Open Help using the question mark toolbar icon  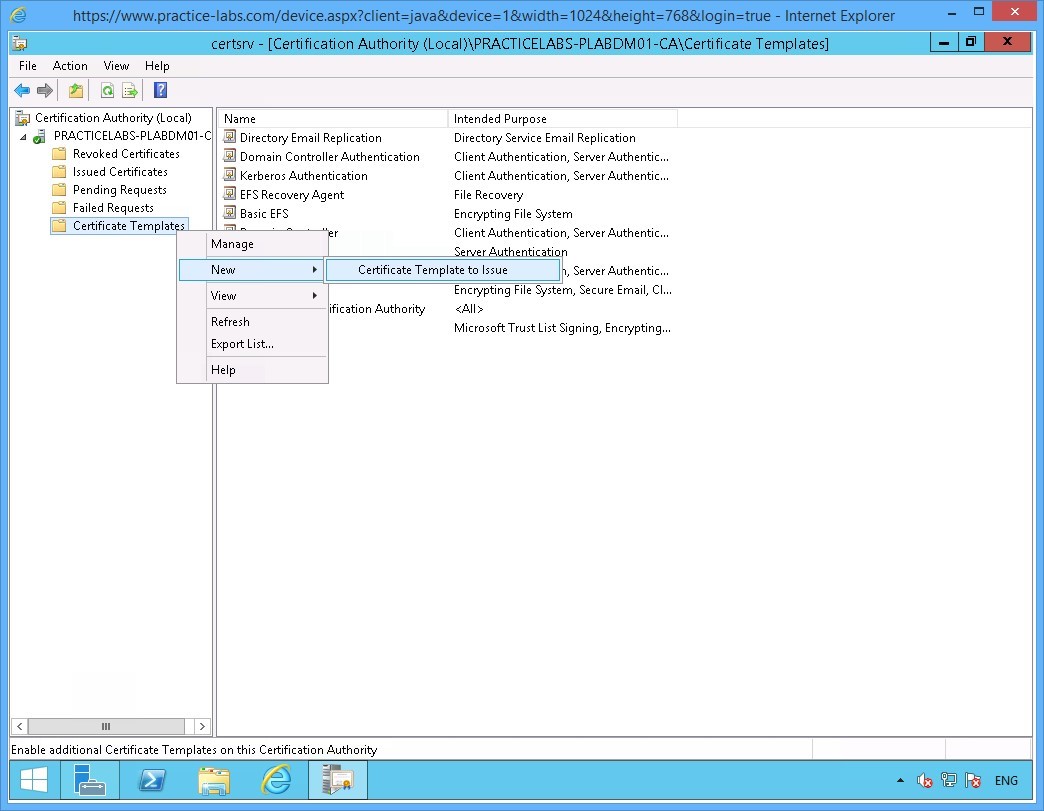click(160, 90)
